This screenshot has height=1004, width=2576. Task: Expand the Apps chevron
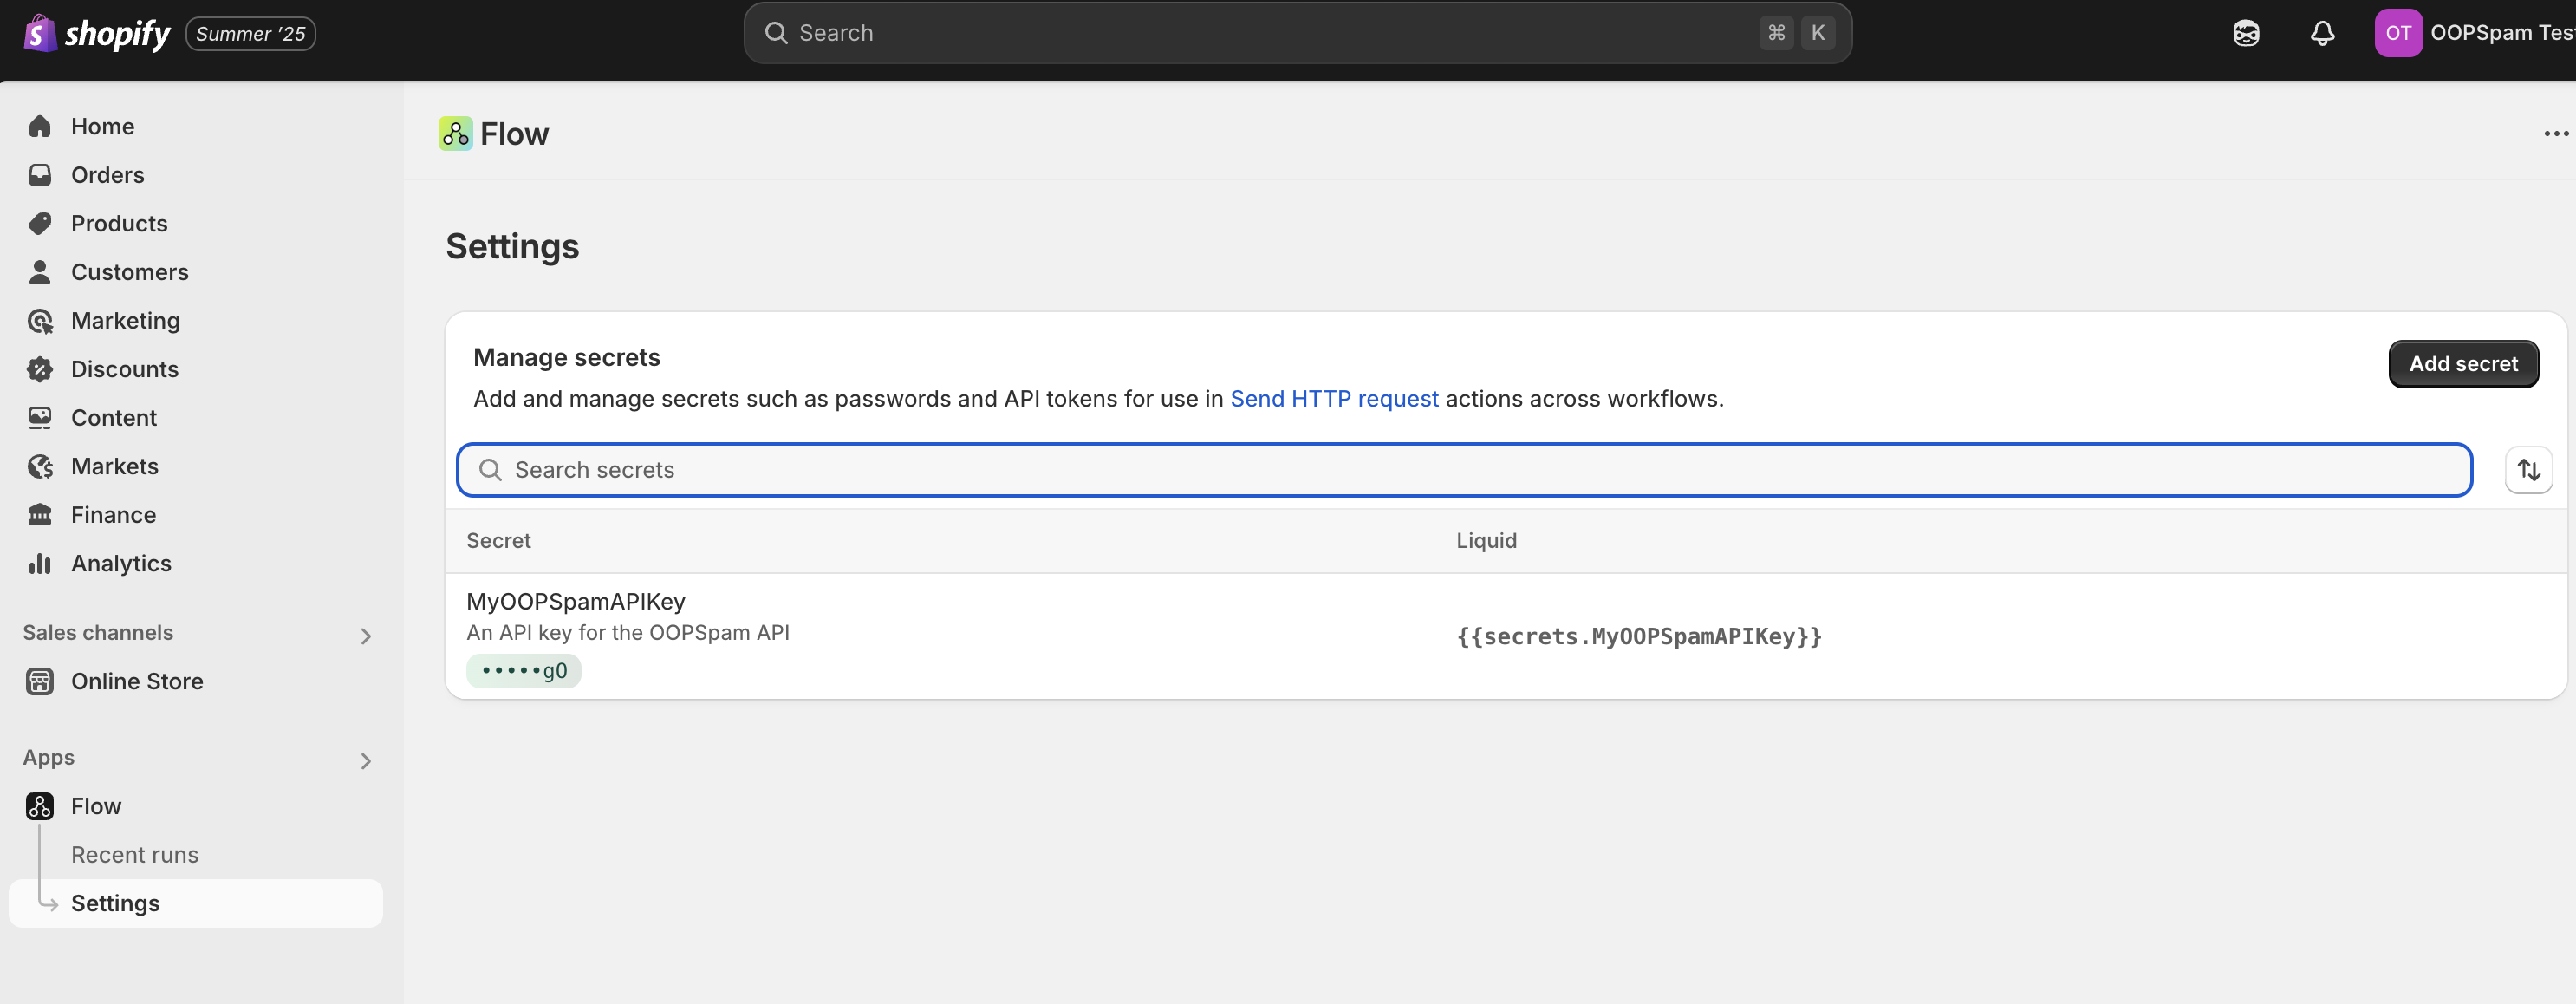point(366,761)
